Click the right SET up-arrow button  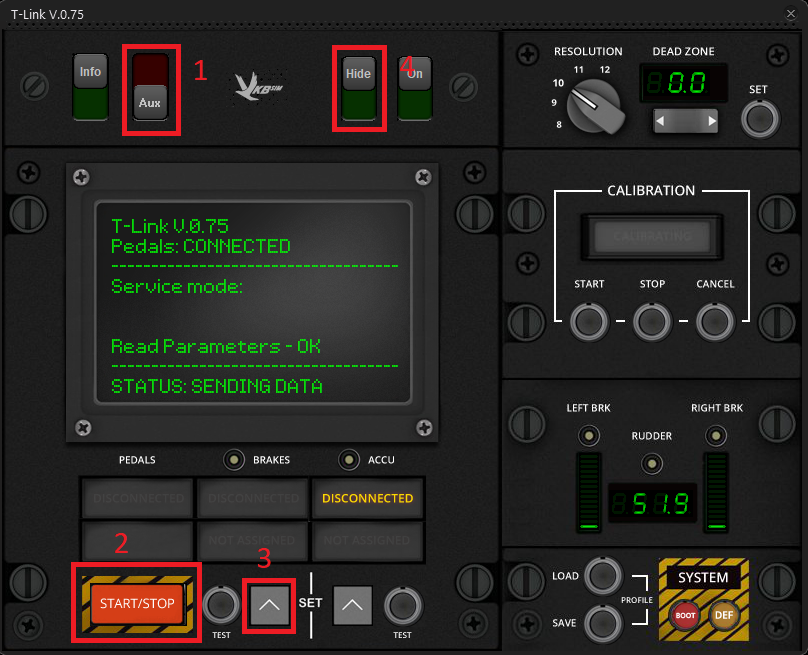click(357, 604)
